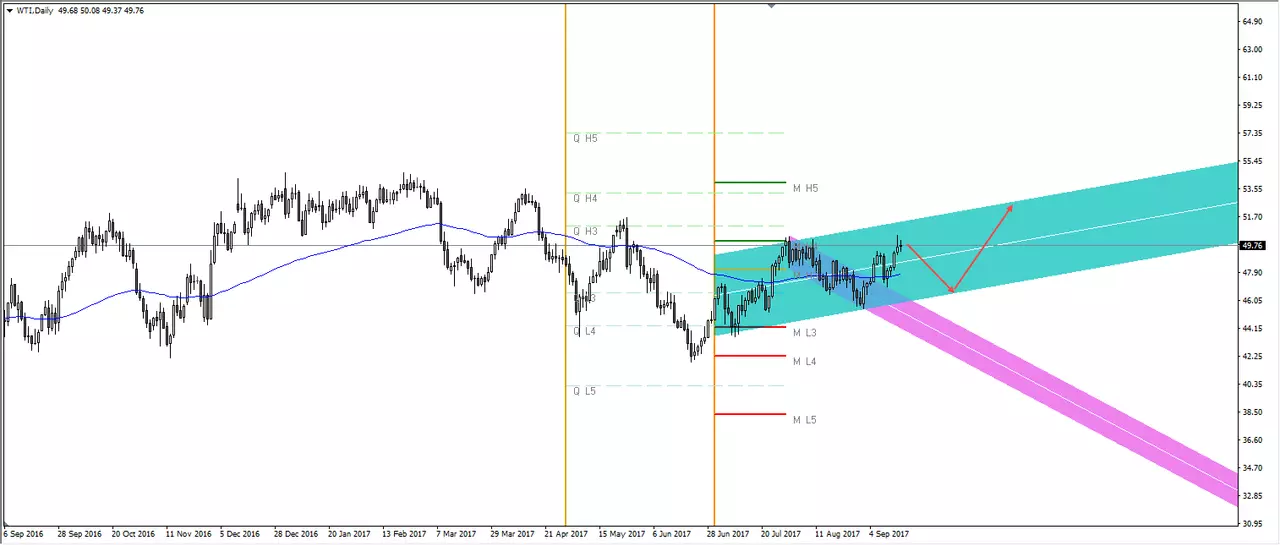Click the upward red arrow's arrowhead

tap(1009, 208)
